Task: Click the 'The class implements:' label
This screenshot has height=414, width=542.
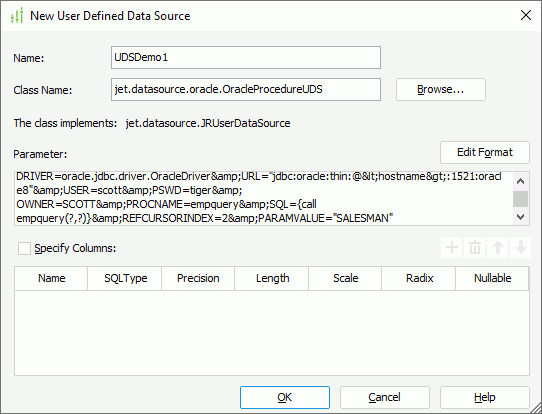Action: tap(65, 123)
